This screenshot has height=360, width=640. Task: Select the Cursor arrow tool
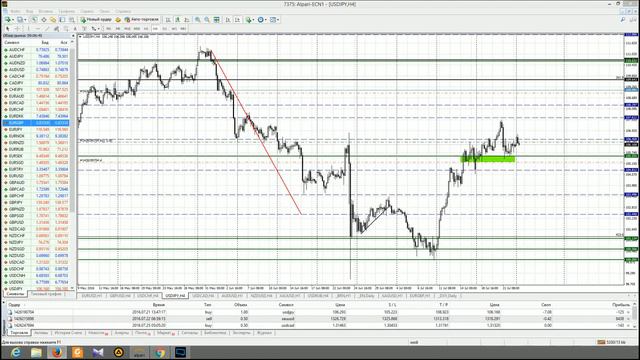7,29
